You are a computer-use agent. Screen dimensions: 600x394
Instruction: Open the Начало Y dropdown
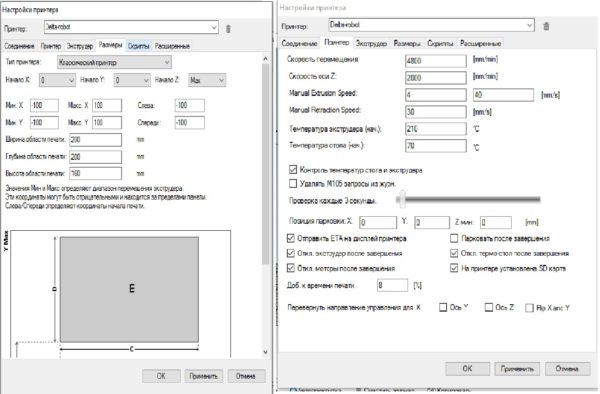pyautogui.click(x=132, y=80)
